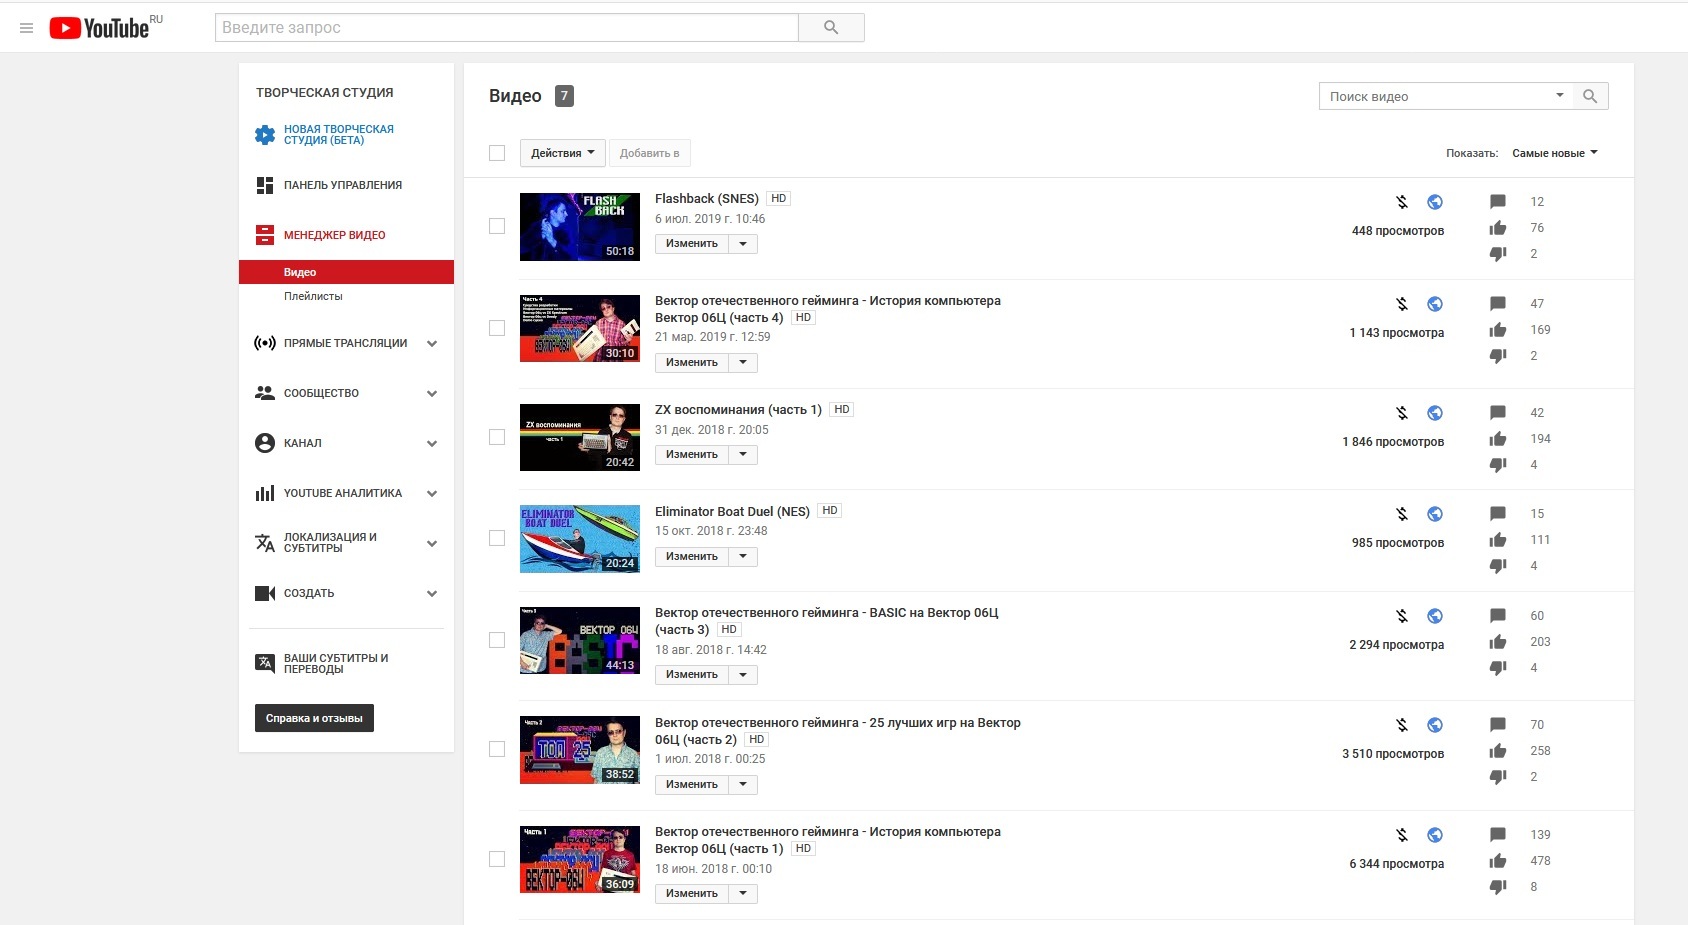Viewport: 1688px width, 925px height.
Task: Click comments icon for Eliminator Boat Duel
Action: tap(1498, 514)
